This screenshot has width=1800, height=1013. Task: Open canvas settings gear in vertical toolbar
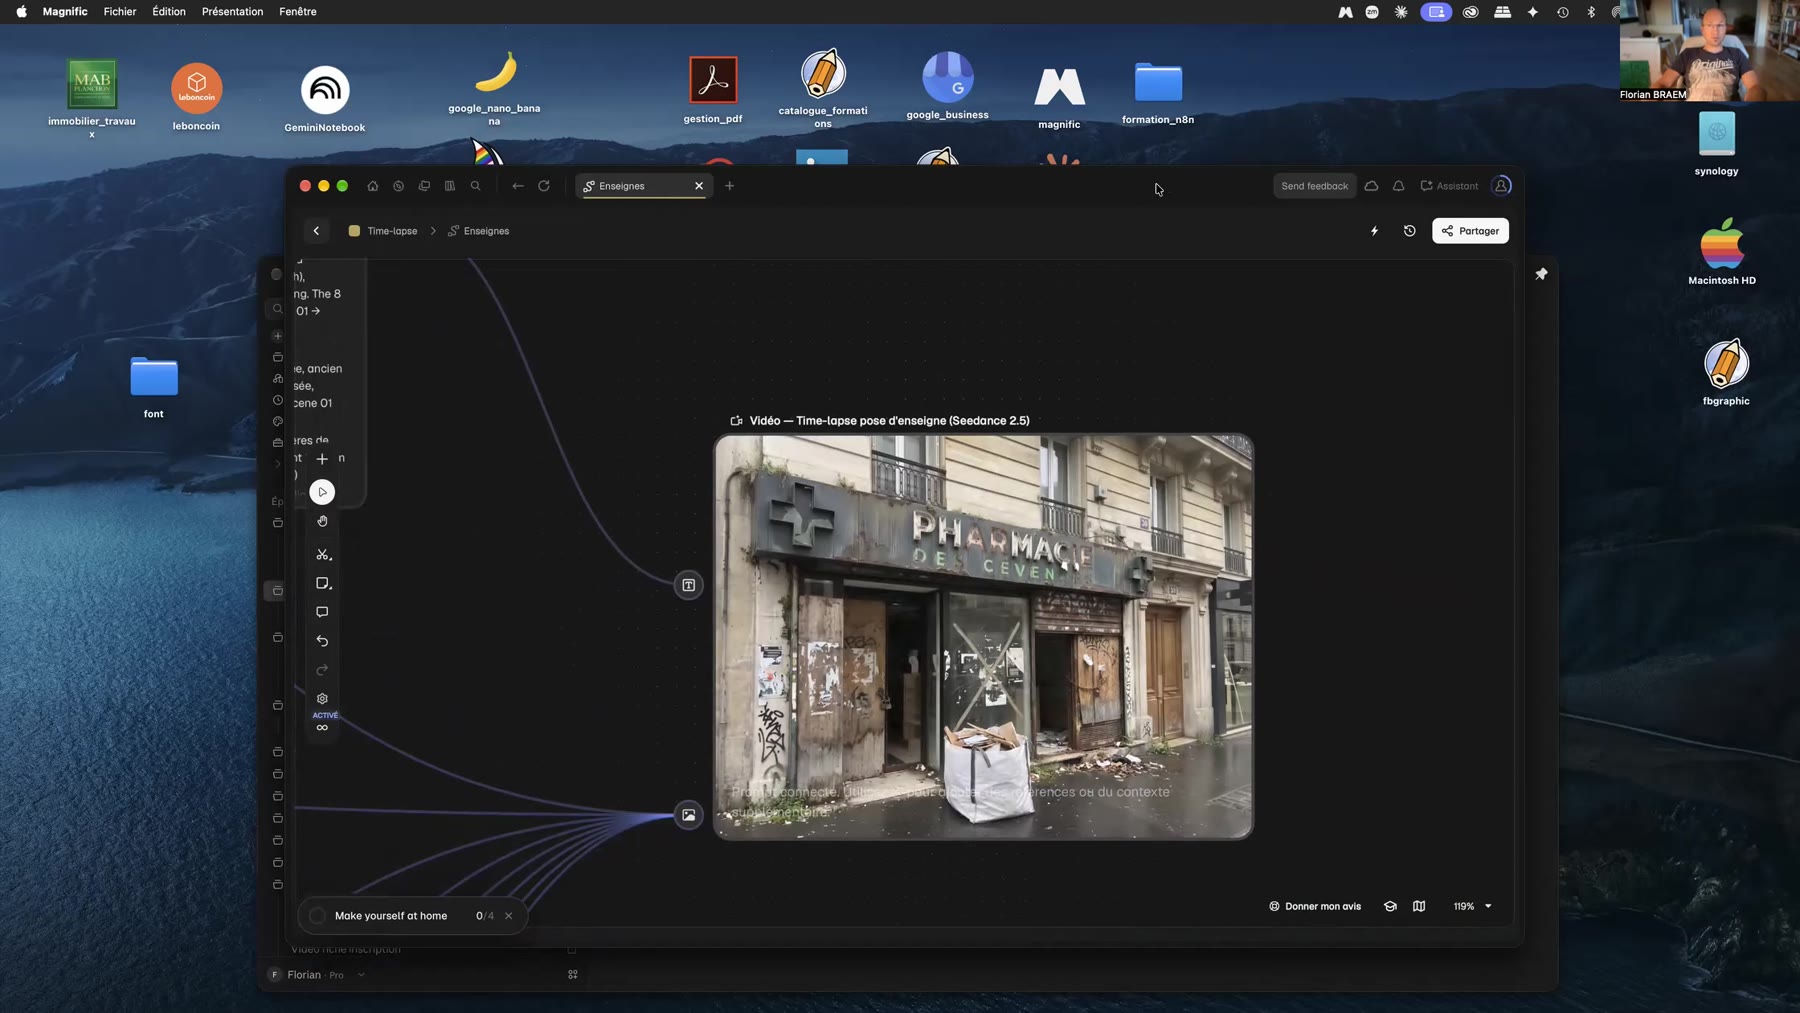(x=322, y=699)
